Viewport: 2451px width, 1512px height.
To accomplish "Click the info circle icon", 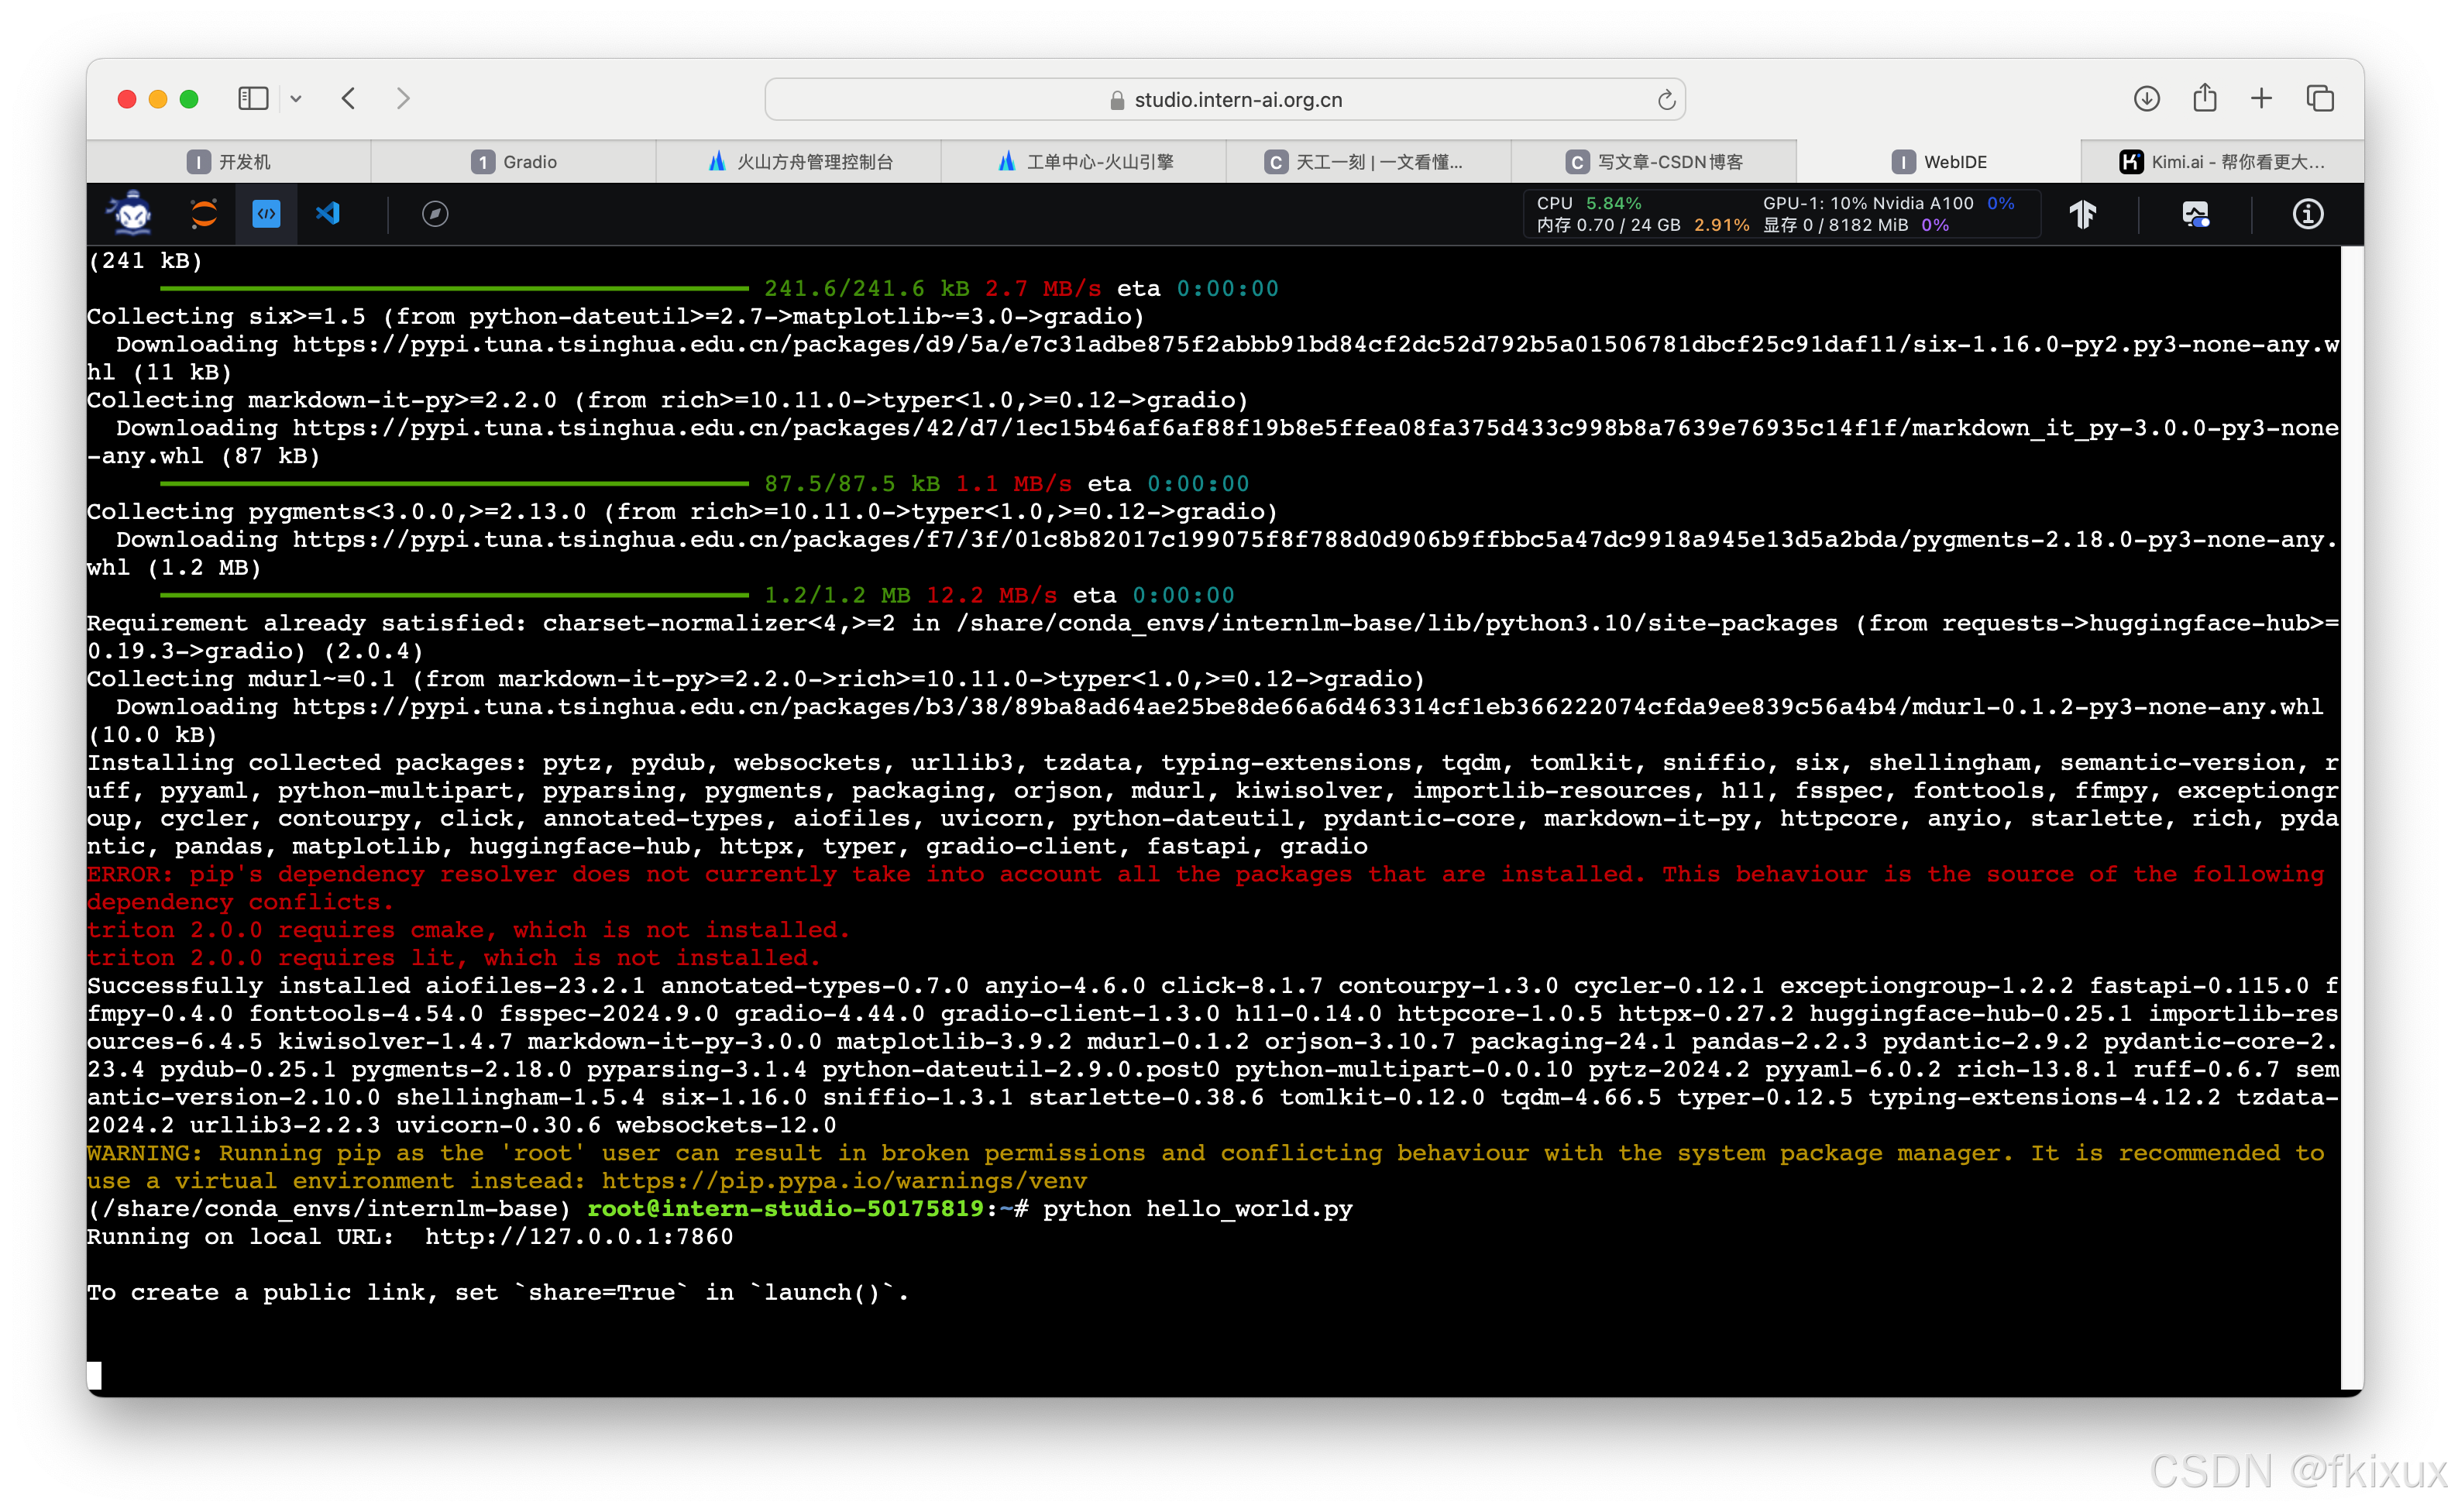I will point(2307,214).
